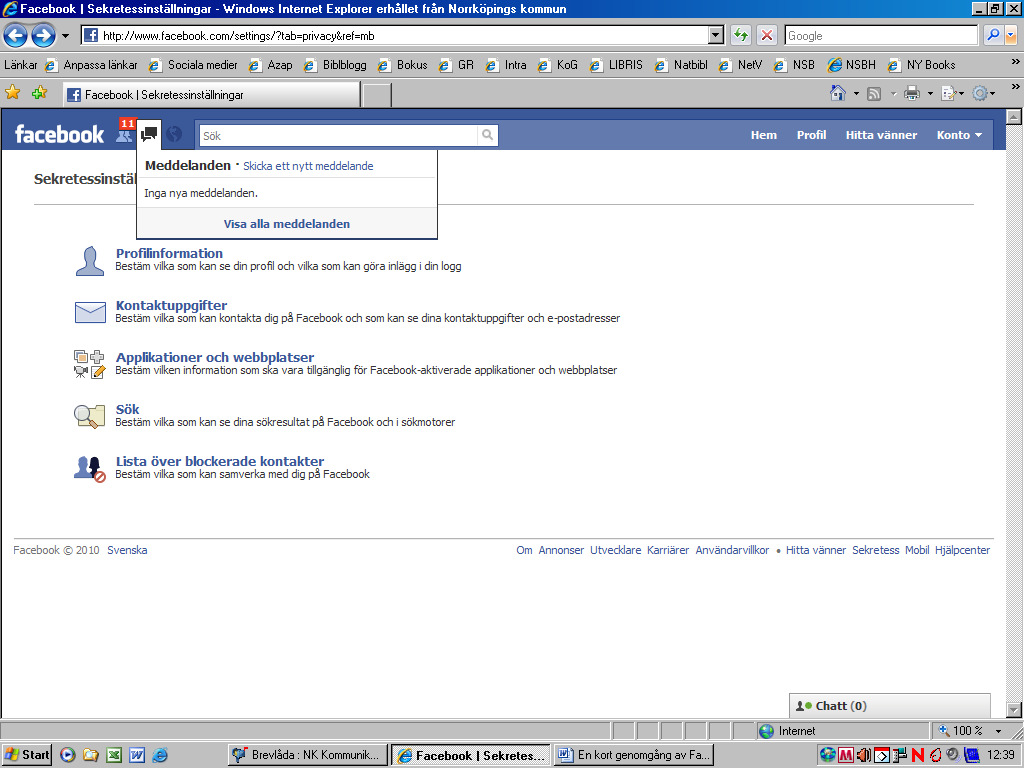Open Profil in Facebook navigation

tap(811, 135)
